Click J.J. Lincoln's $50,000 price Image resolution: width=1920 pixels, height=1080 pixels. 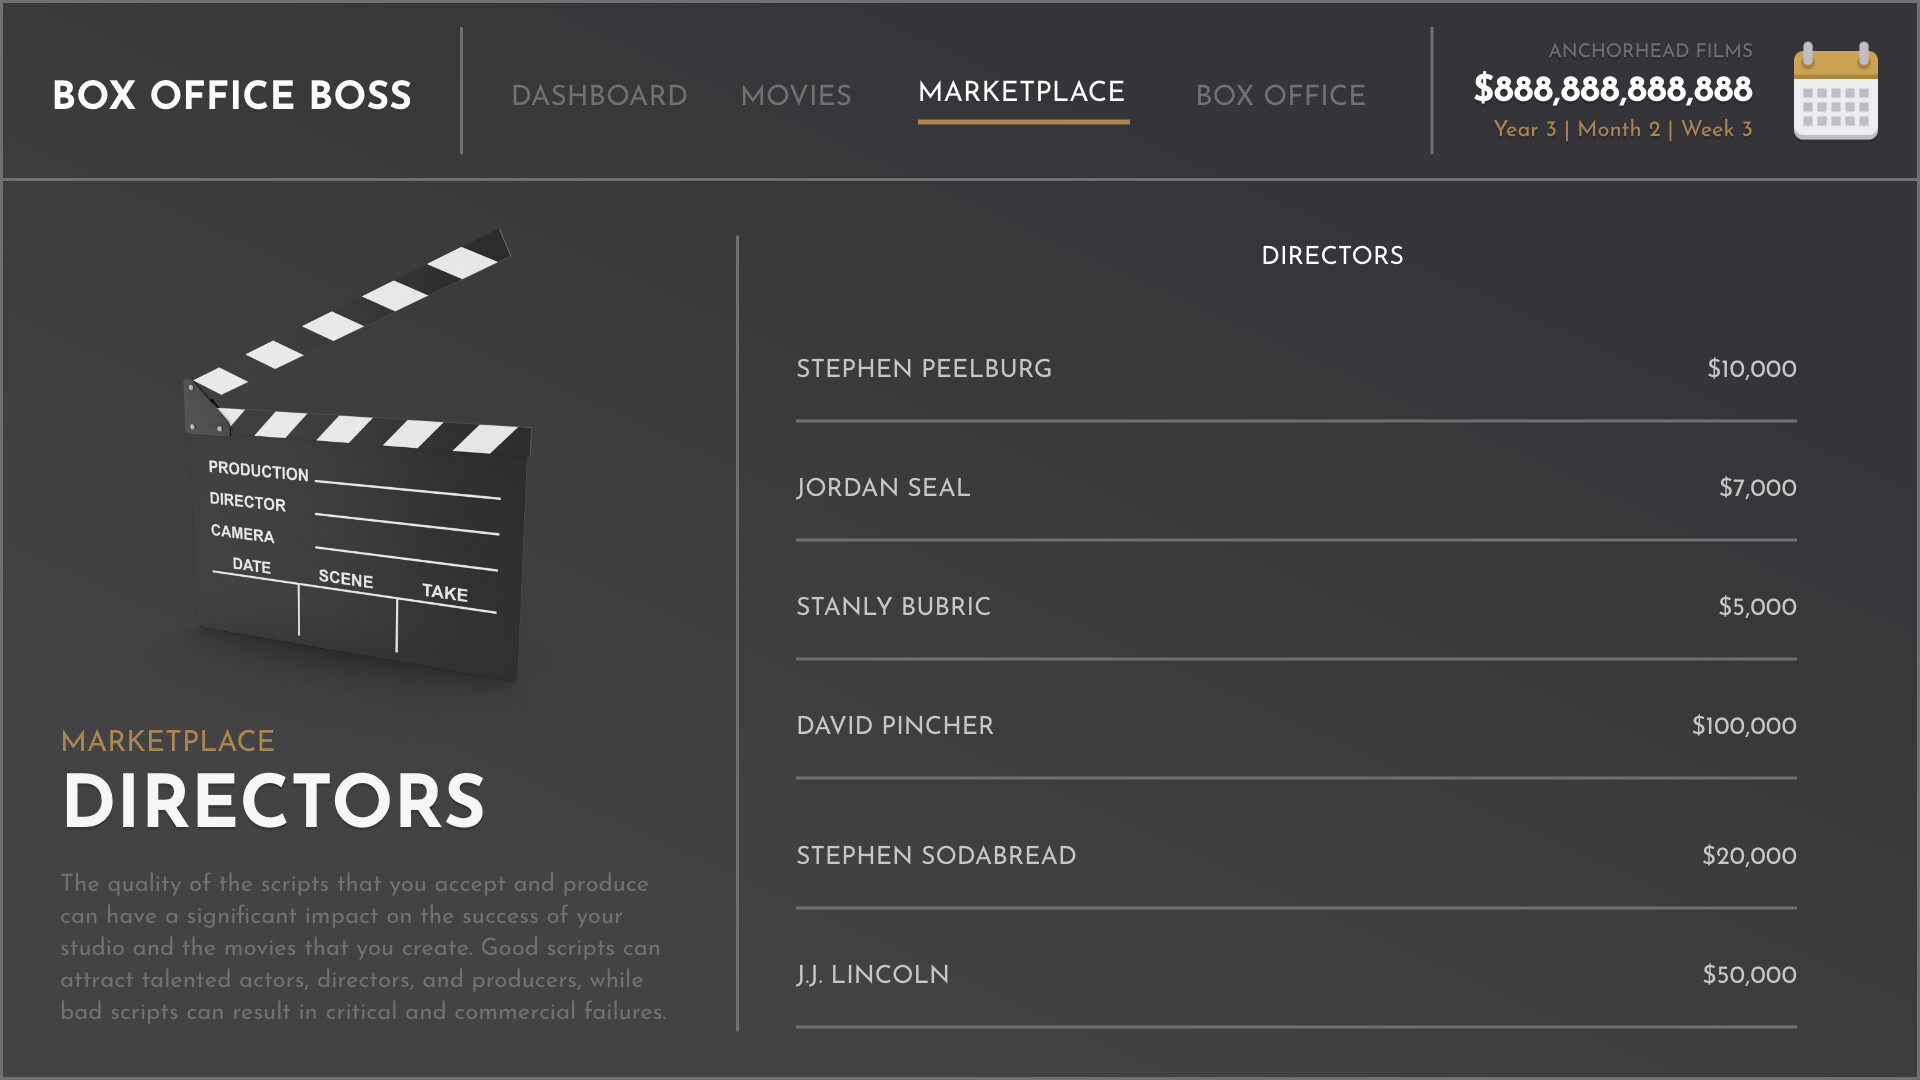coord(1749,974)
